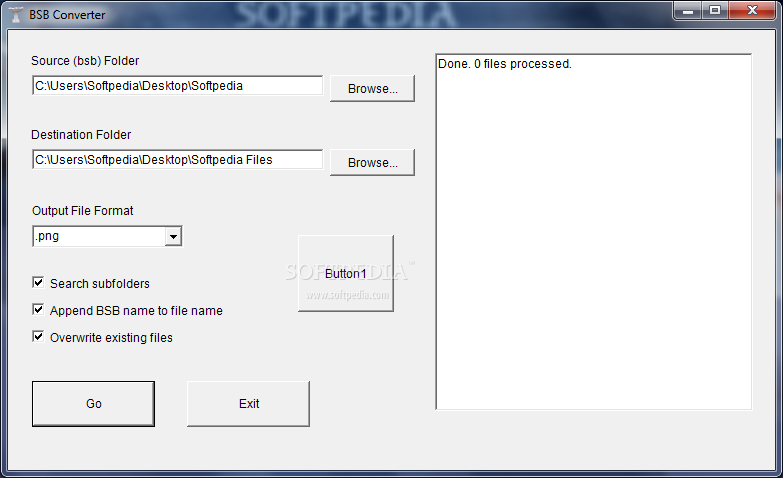Click the Button1 button
This screenshot has height=478, width=783.
click(346, 273)
